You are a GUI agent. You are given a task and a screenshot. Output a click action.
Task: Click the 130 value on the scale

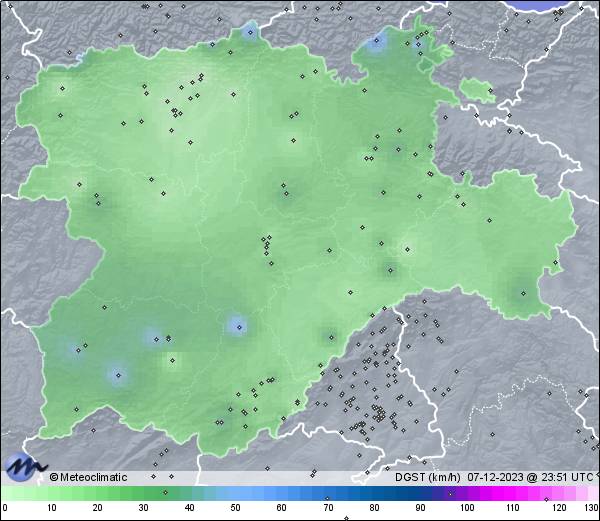click(x=592, y=508)
